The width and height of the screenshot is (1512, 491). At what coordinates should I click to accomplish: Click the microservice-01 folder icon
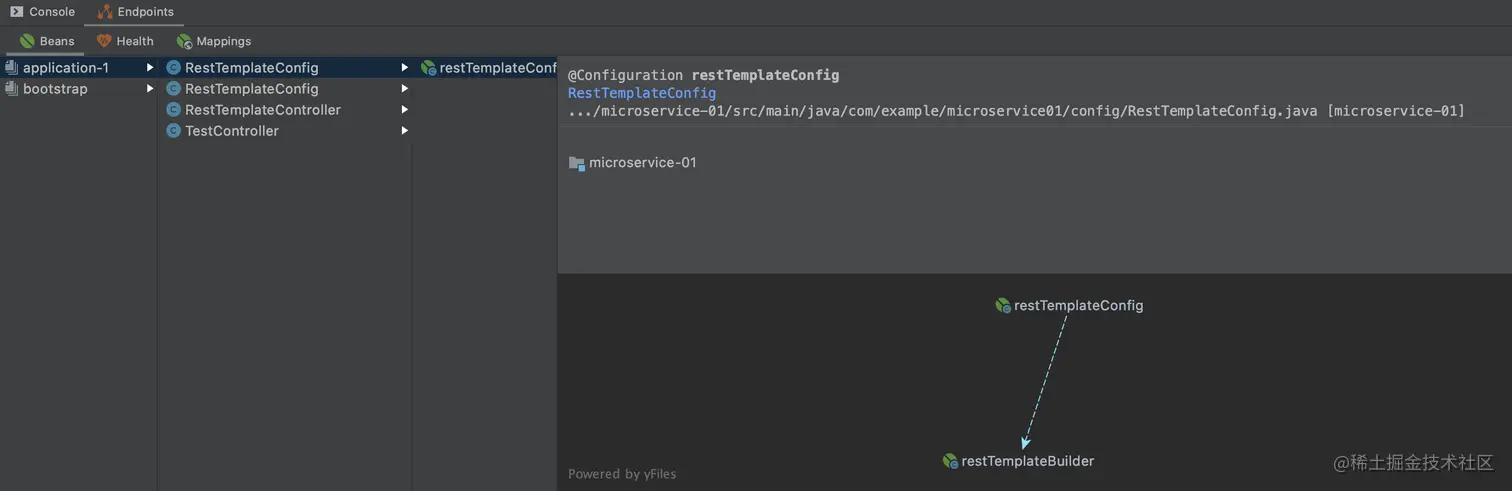point(576,163)
